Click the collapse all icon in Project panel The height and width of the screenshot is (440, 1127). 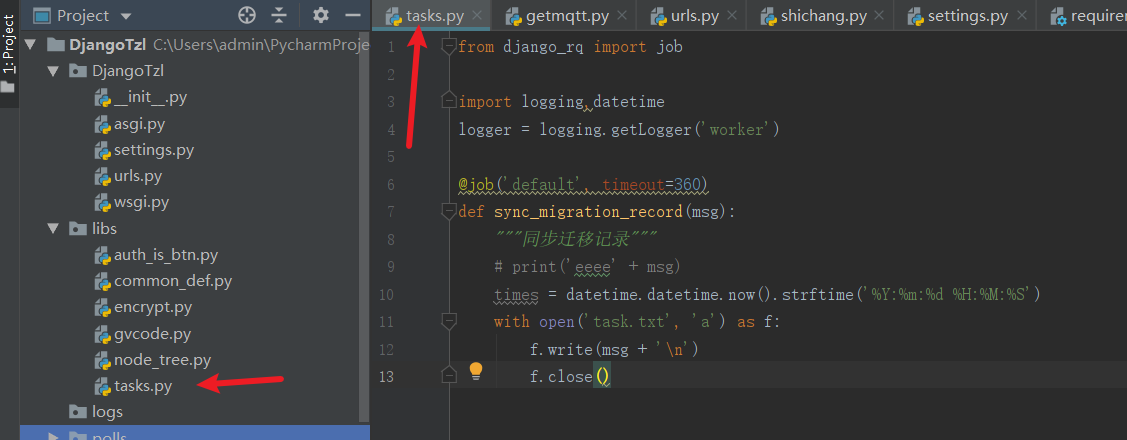279,15
